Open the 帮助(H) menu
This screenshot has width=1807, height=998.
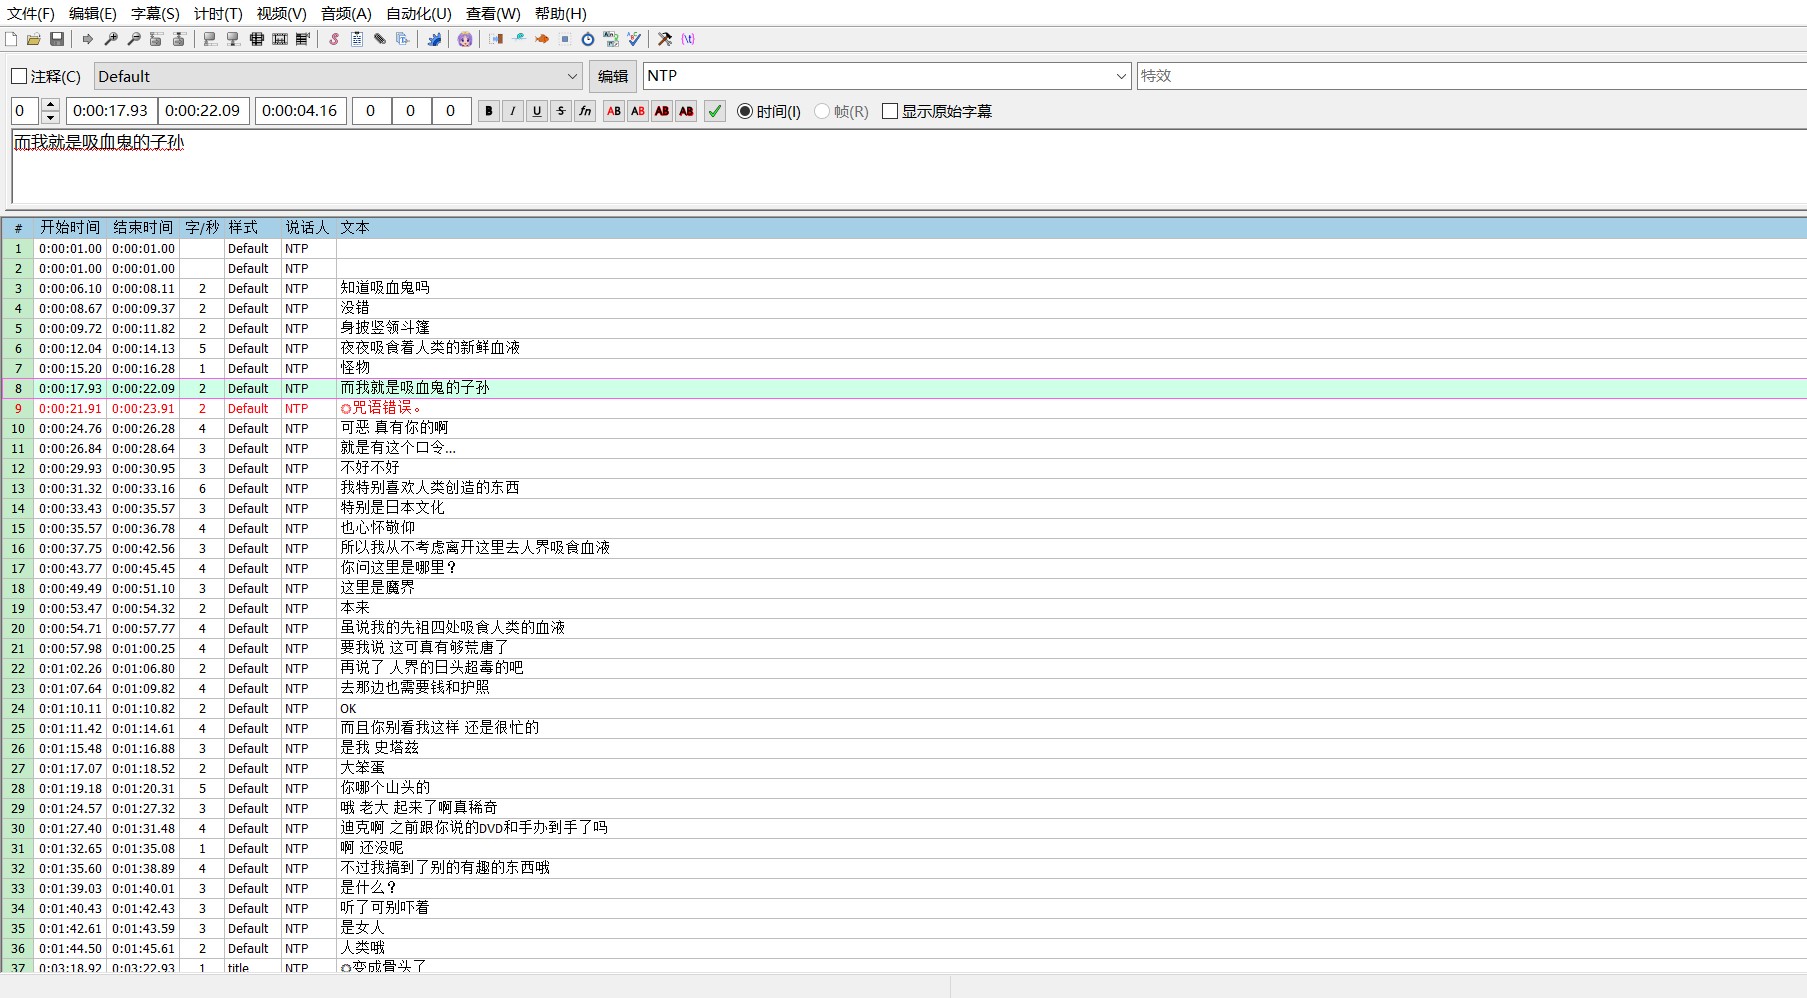561,14
